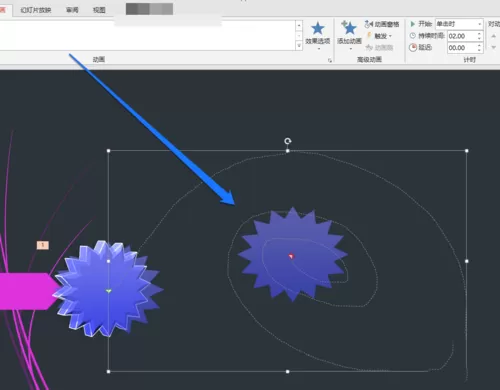
Task: Switch to the 幻灯片放映 slide show tab
Action: [36, 10]
